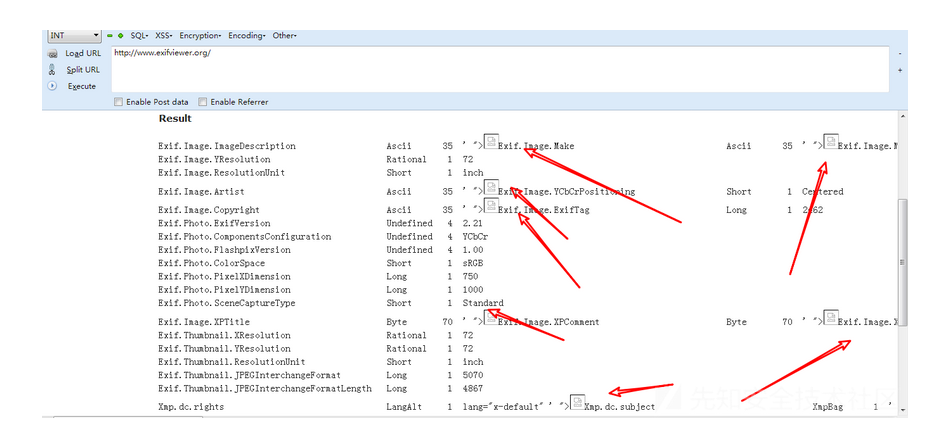Open the SQL dropdown menu
936x432 pixels.
139,36
